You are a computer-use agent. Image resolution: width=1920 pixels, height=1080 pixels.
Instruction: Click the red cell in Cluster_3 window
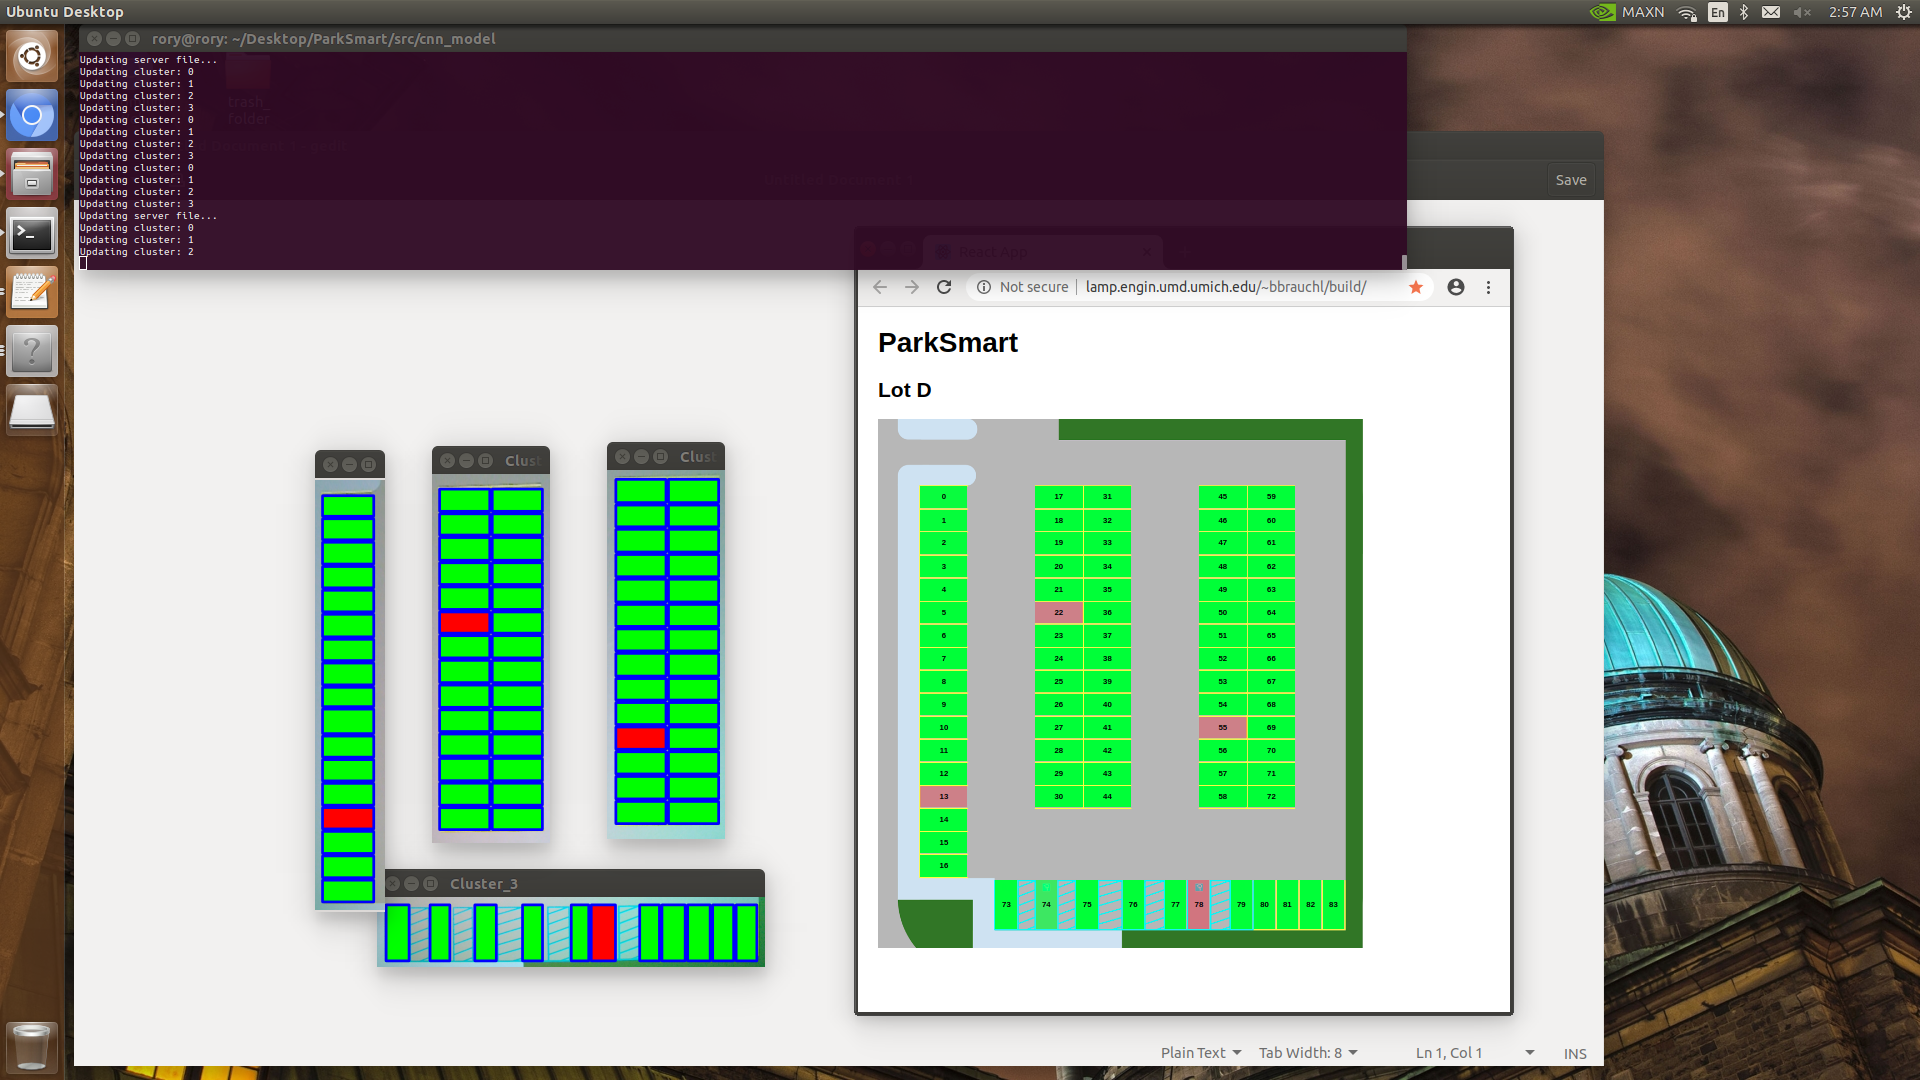tap(603, 932)
